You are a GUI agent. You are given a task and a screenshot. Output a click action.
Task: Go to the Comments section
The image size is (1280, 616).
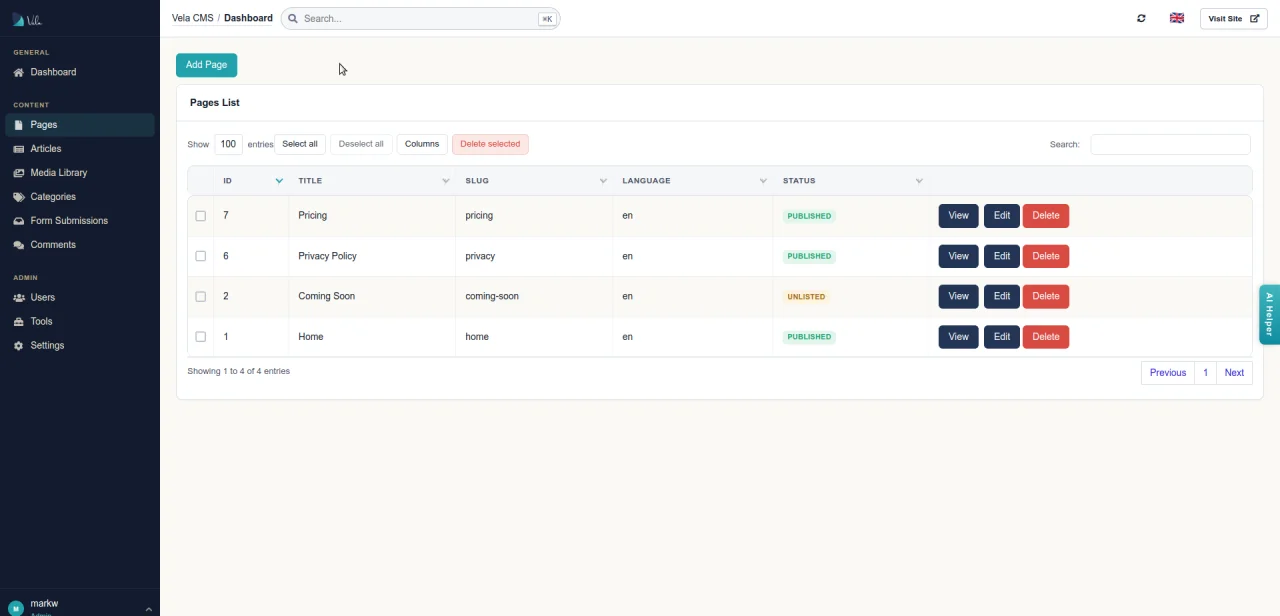click(52, 244)
